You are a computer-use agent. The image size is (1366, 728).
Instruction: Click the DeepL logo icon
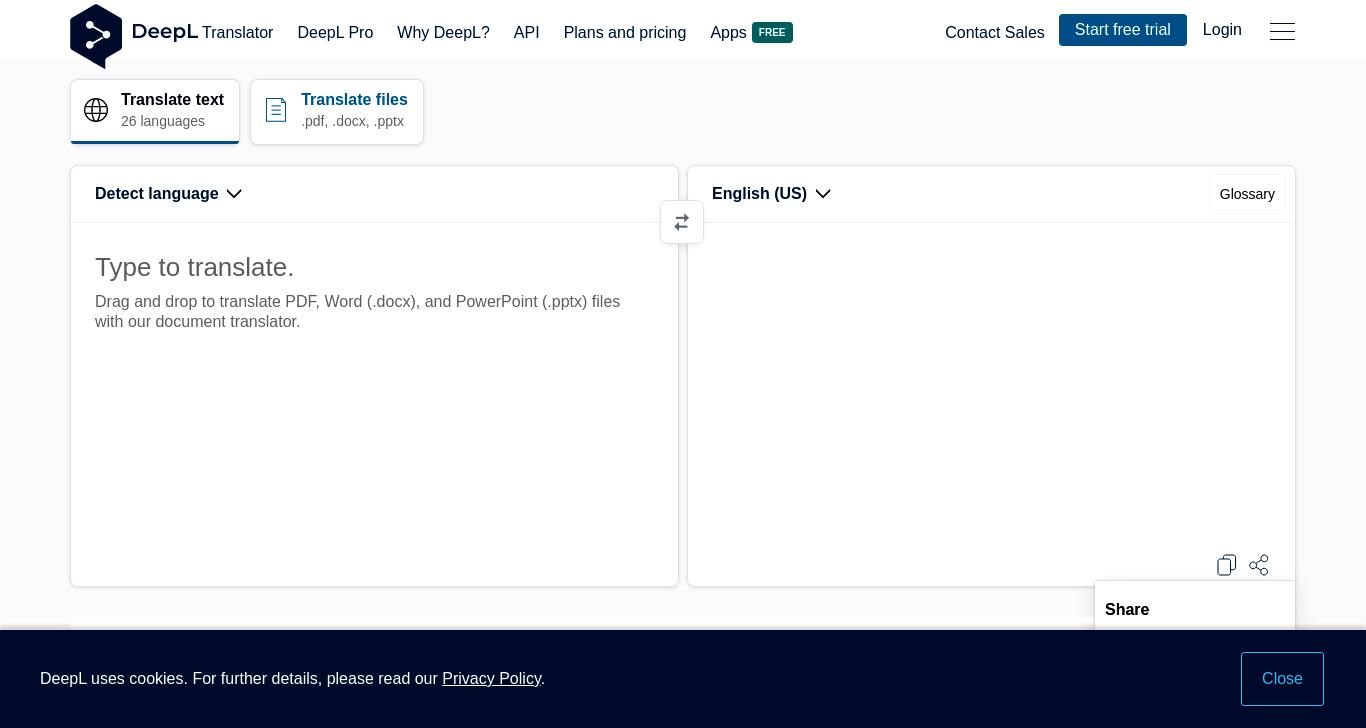(96, 36)
